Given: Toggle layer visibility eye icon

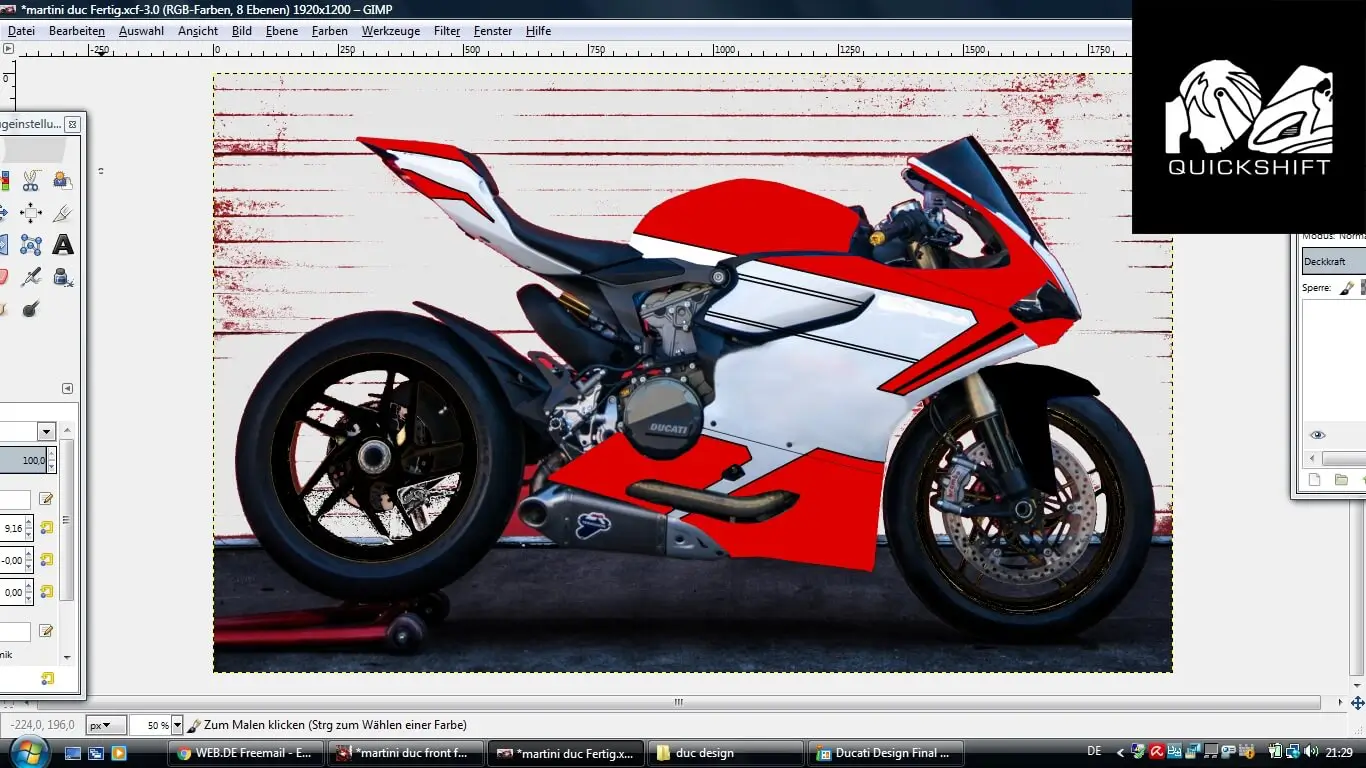Looking at the screenshot, I should click(1317, 435).
